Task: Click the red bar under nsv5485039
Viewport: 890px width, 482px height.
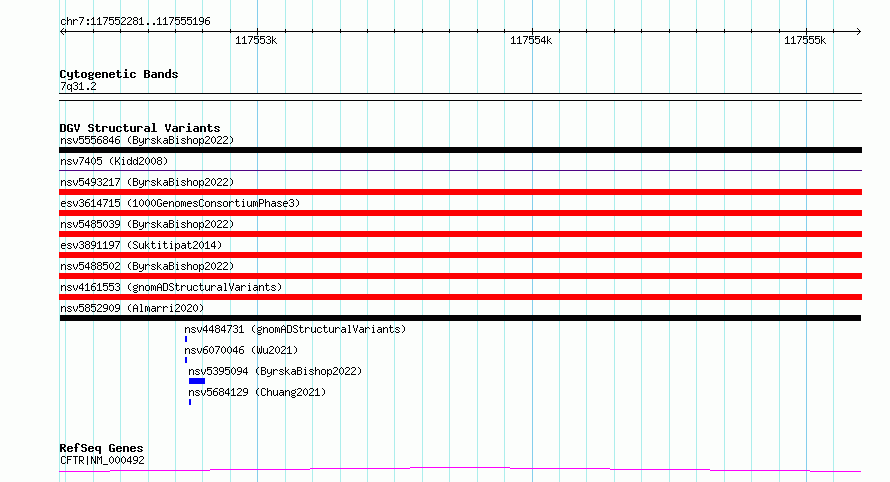Action: point(460,234)
